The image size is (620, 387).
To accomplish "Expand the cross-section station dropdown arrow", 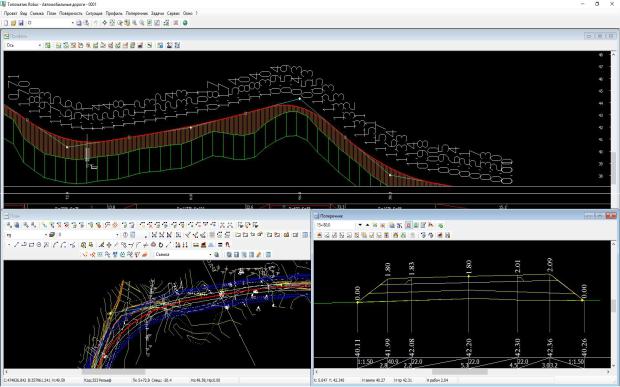I will [360, 225].
